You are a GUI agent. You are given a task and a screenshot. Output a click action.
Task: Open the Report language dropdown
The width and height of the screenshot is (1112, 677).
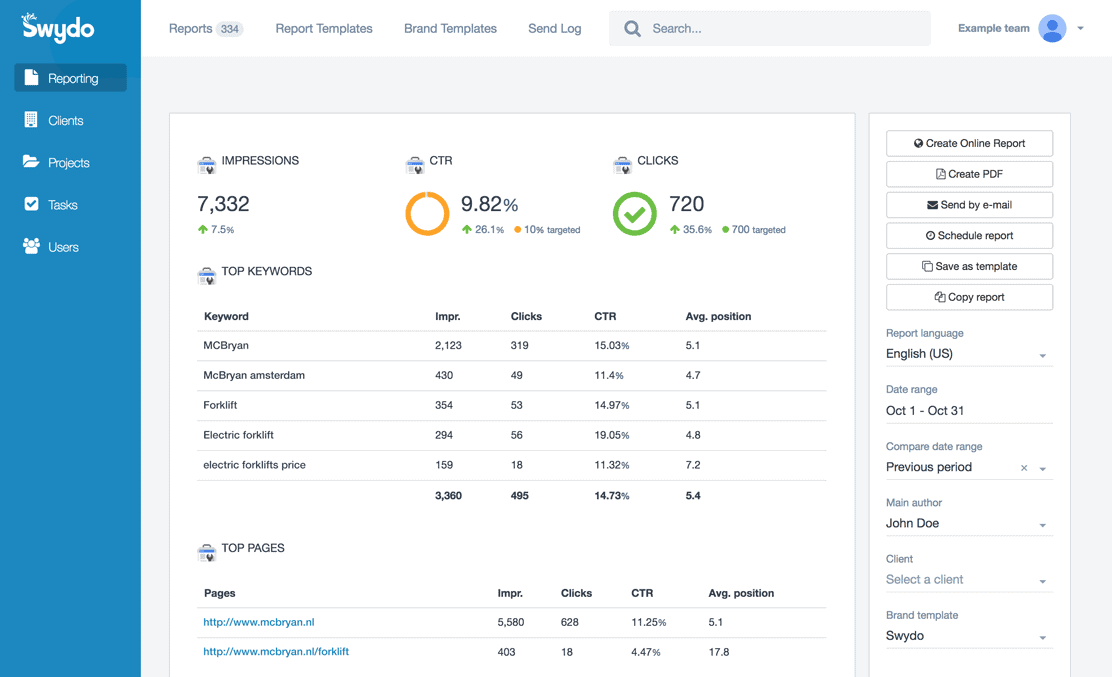click(967, 353)
